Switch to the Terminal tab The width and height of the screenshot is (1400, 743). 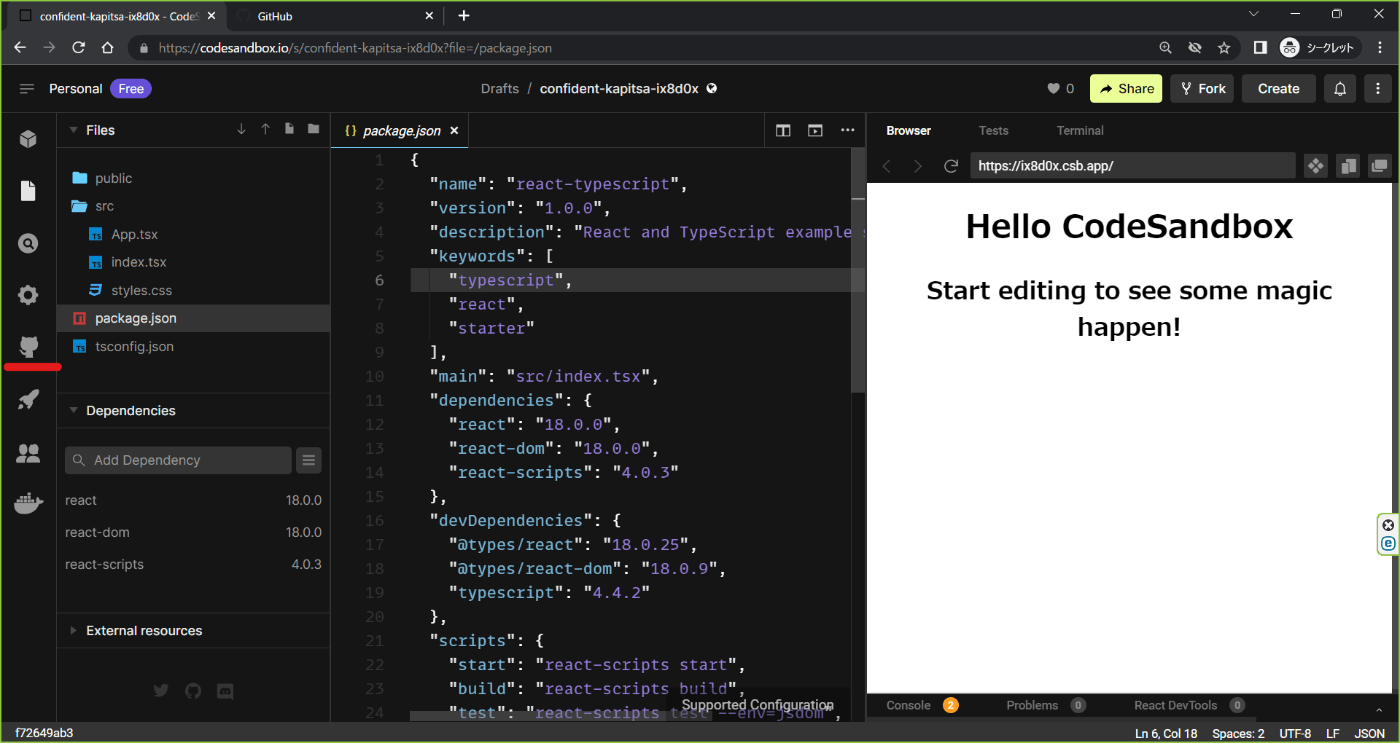pos(1080,131)
